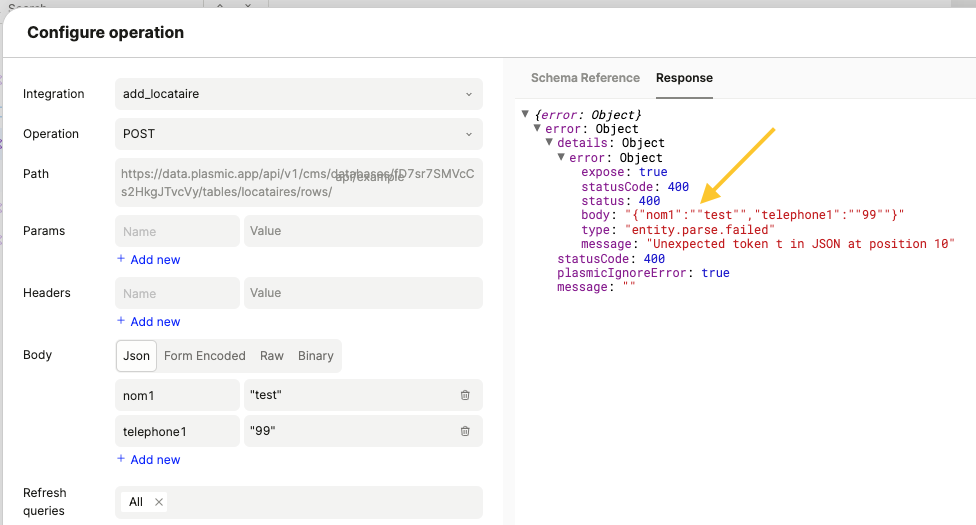The image size is (976, 525).
Task: Click Add new under Params
Action: click(149, 260)
